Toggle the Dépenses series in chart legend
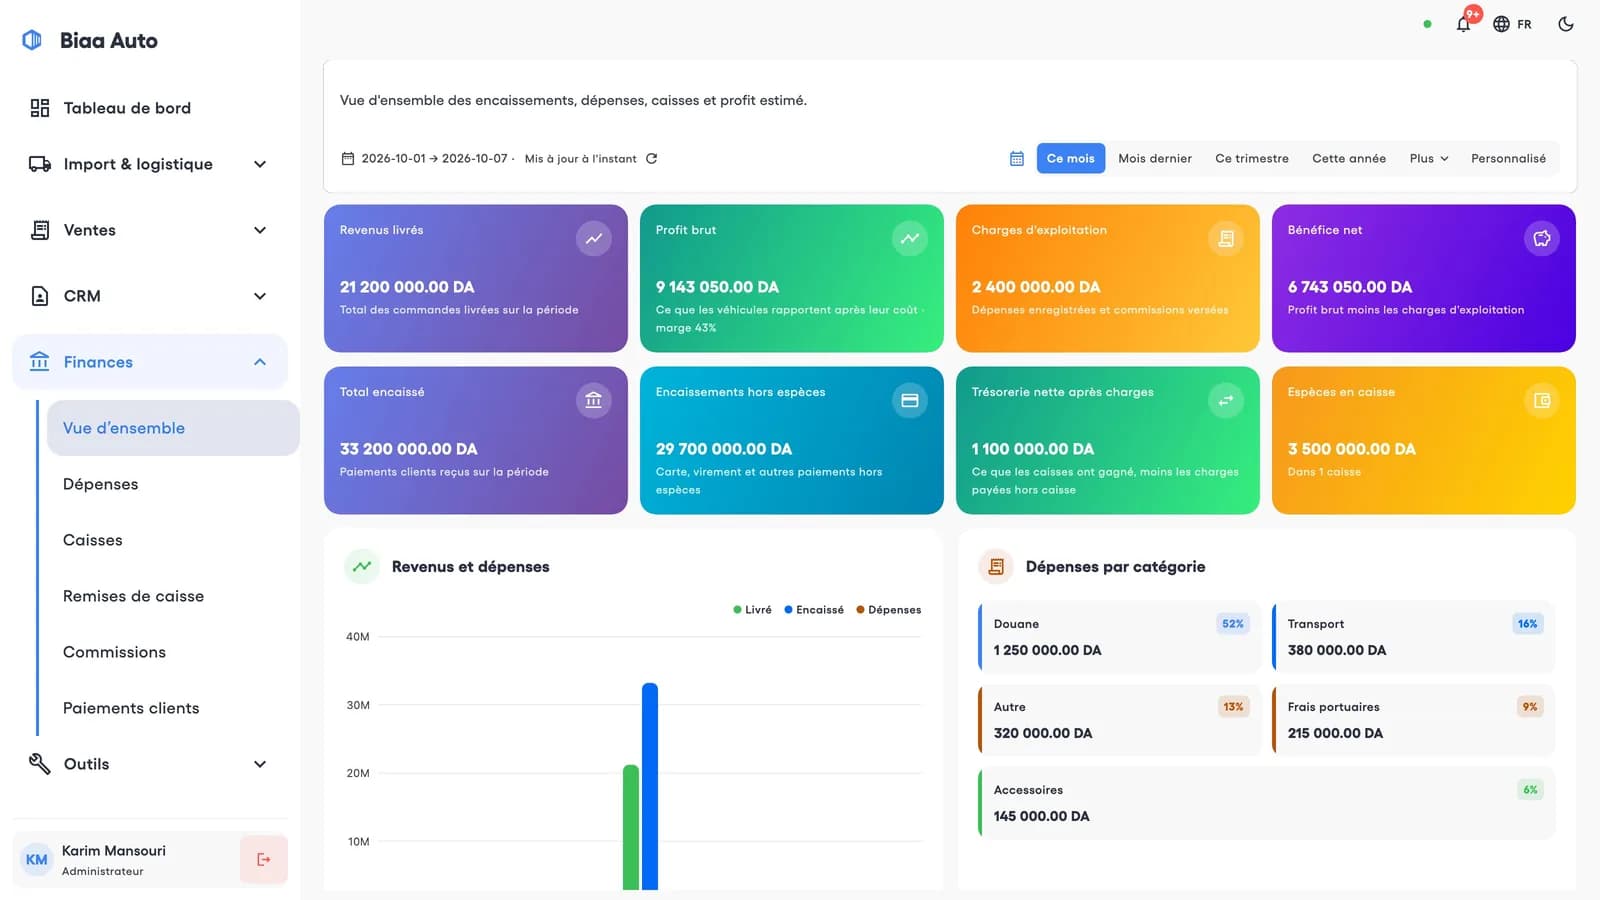Viewport: 1600px width, 900px height. click(x=889, y=610)
